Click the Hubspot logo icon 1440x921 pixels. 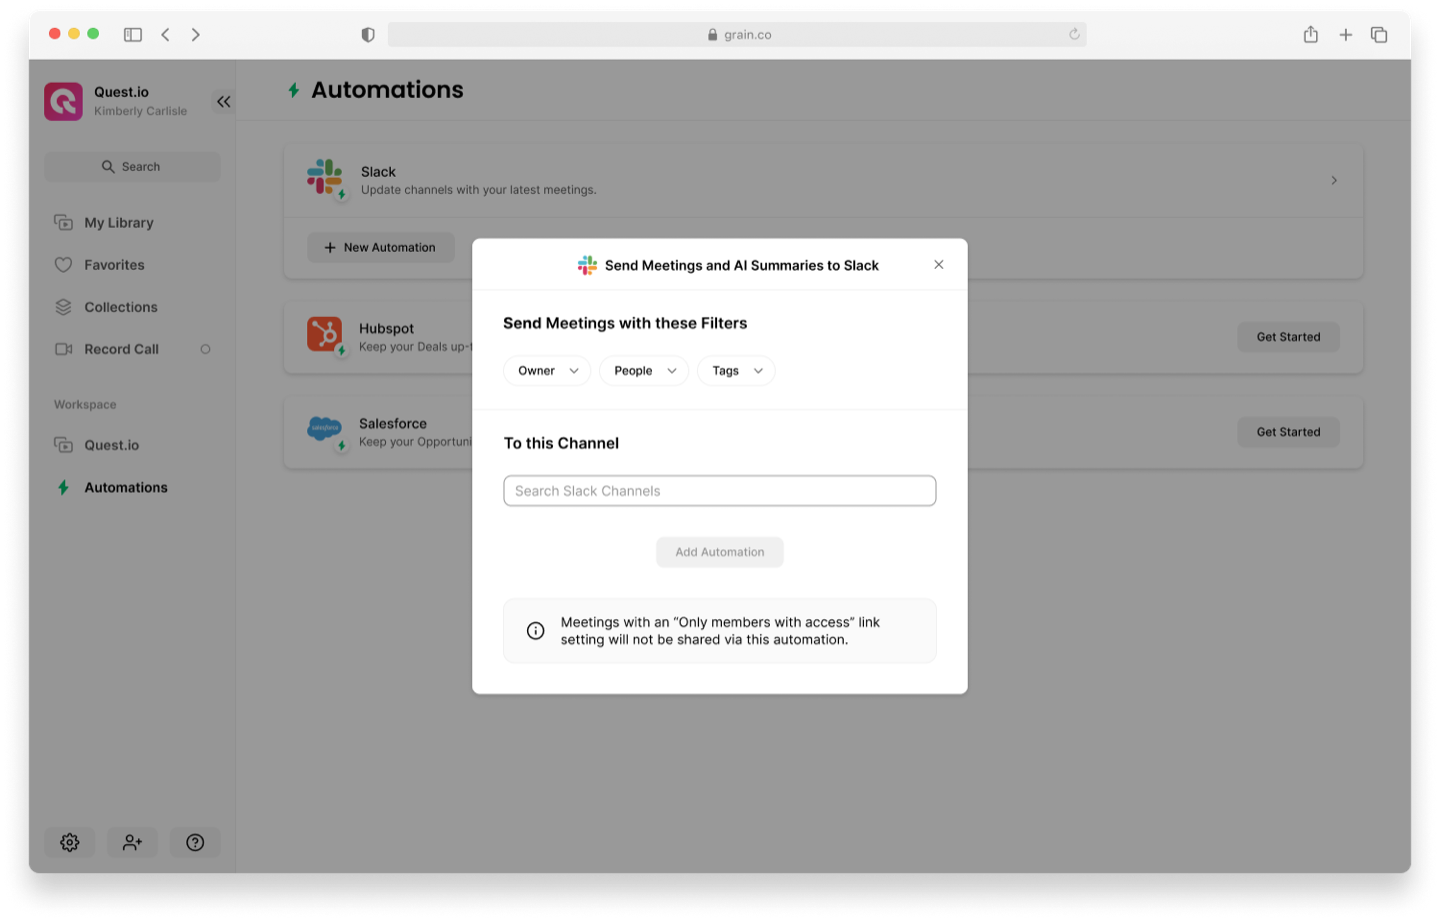click(x=325, y=334)
